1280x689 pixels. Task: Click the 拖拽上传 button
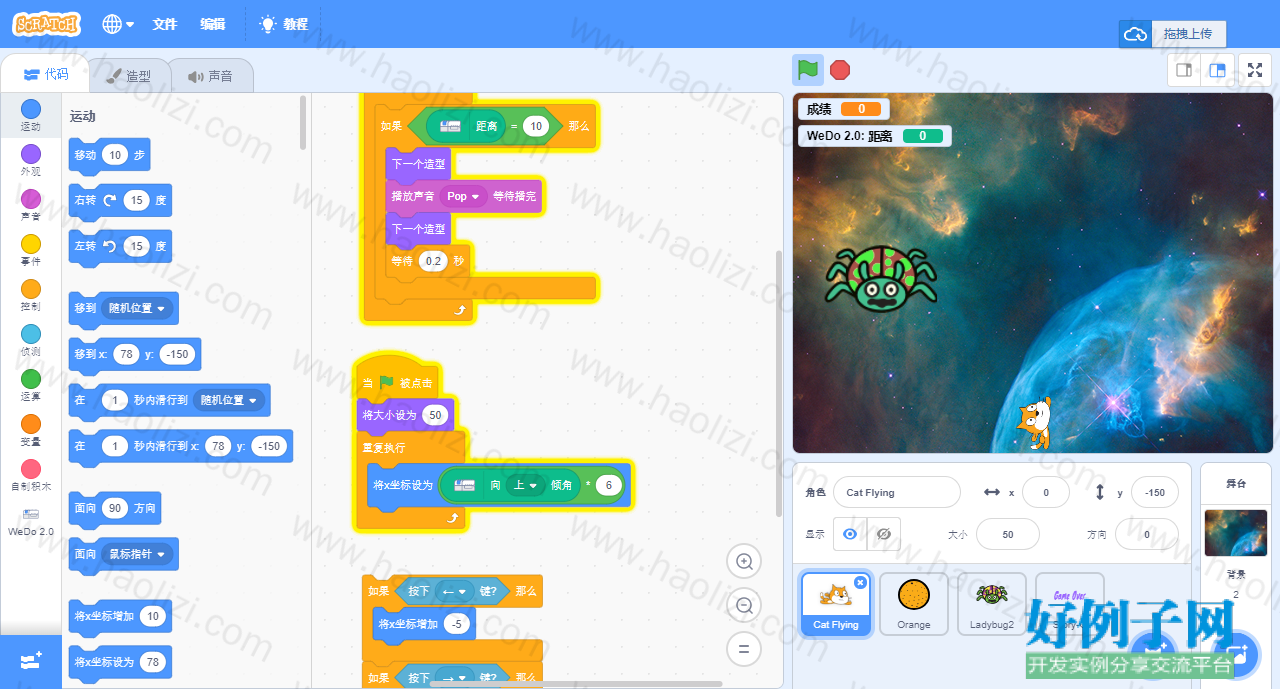click(x=1188, y=34)
